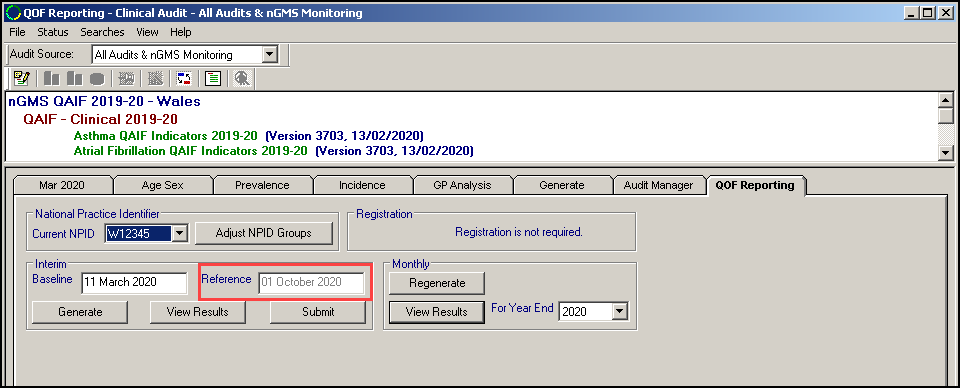Click the green lined list toolbar icon
Screen dimensions: 960x388
tap(212, 78)
